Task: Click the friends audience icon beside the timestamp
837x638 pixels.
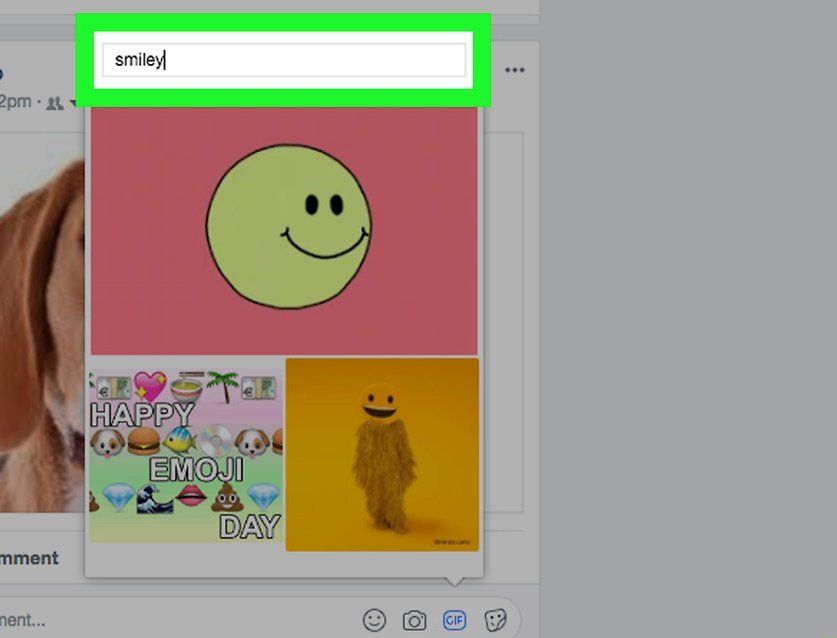Action: pos(55,102)
